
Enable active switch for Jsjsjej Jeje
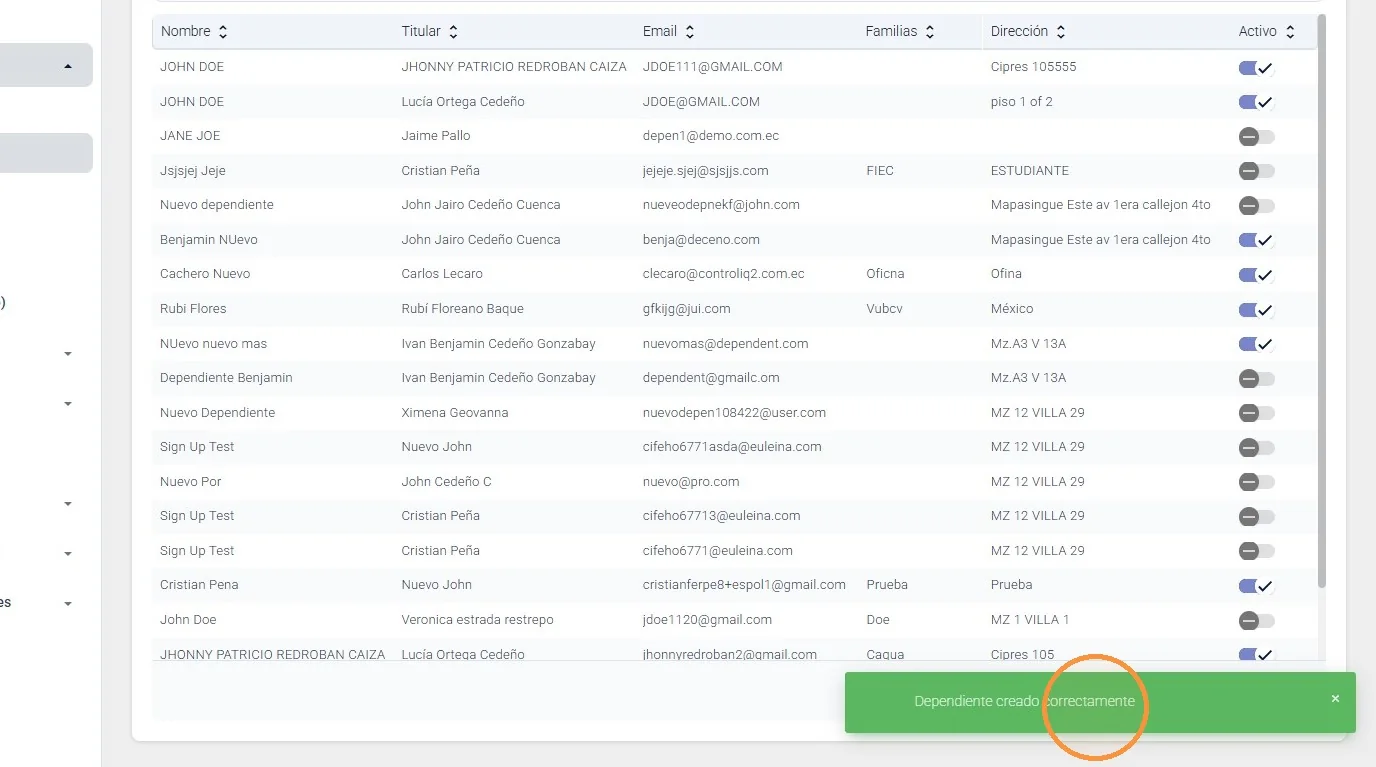click(1256, 171)
